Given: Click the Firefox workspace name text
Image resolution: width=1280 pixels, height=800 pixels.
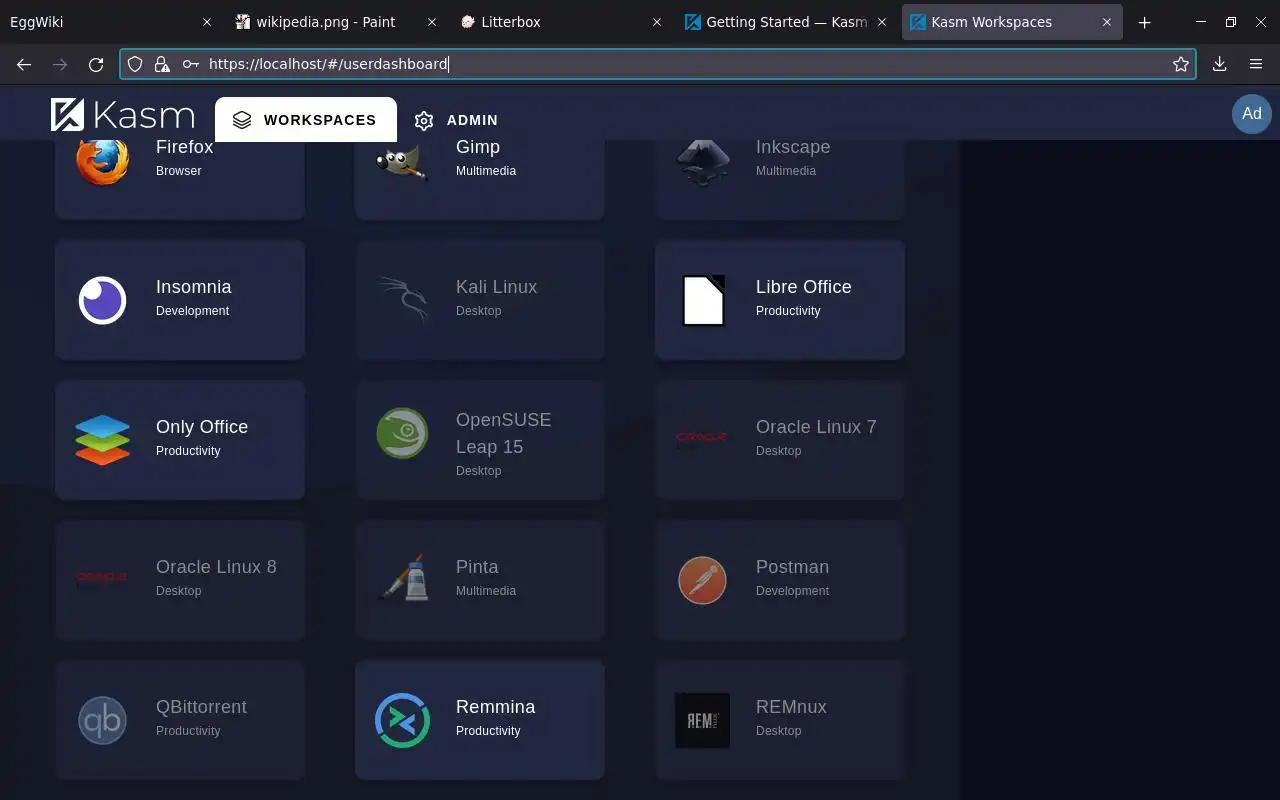Looking at the screenshot, I should (x=184, y=146).
